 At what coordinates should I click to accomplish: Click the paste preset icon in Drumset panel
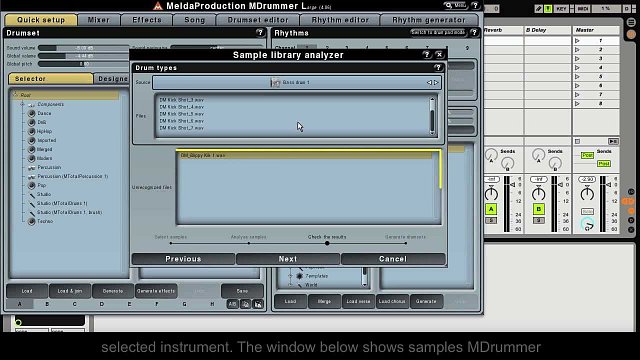point(258,304)
